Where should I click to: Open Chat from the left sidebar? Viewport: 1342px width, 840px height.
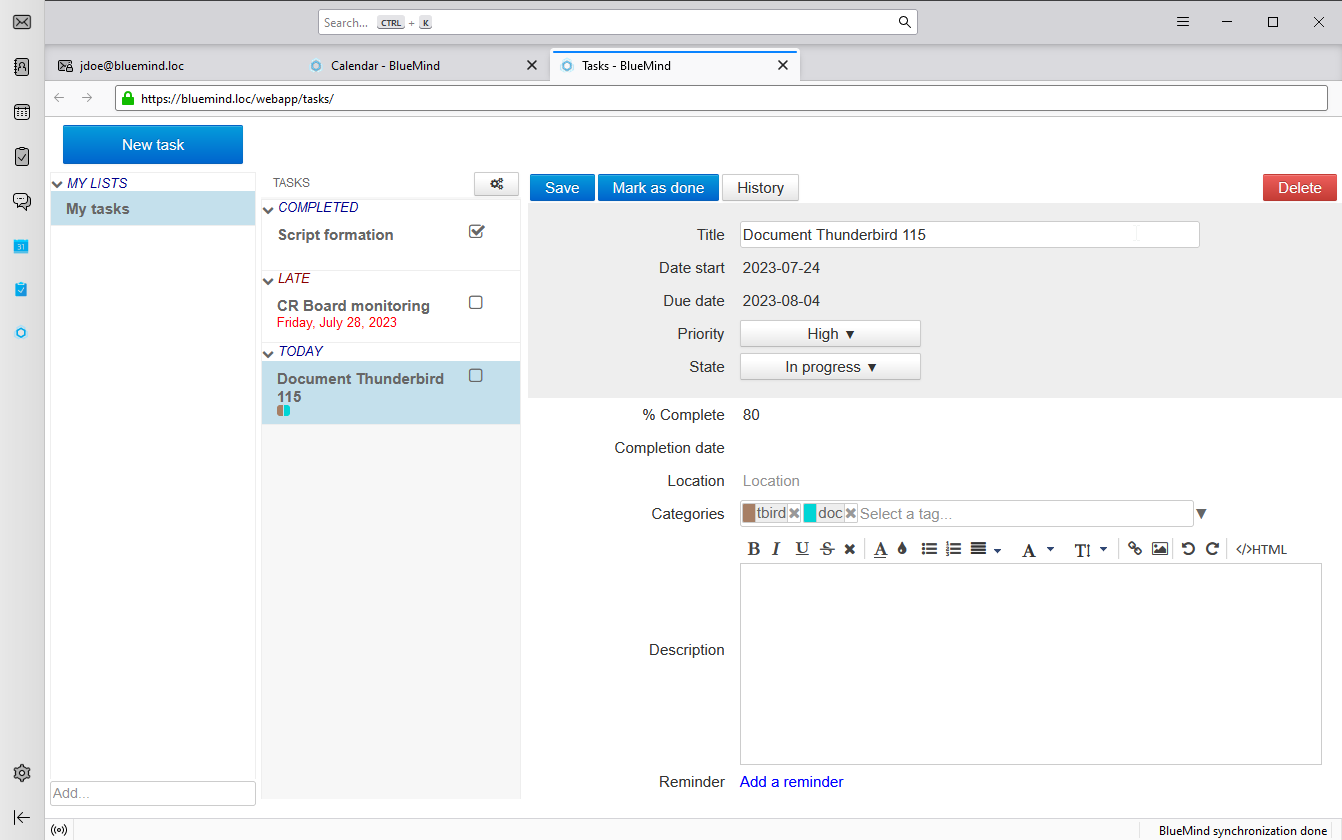tap(22, 201)
